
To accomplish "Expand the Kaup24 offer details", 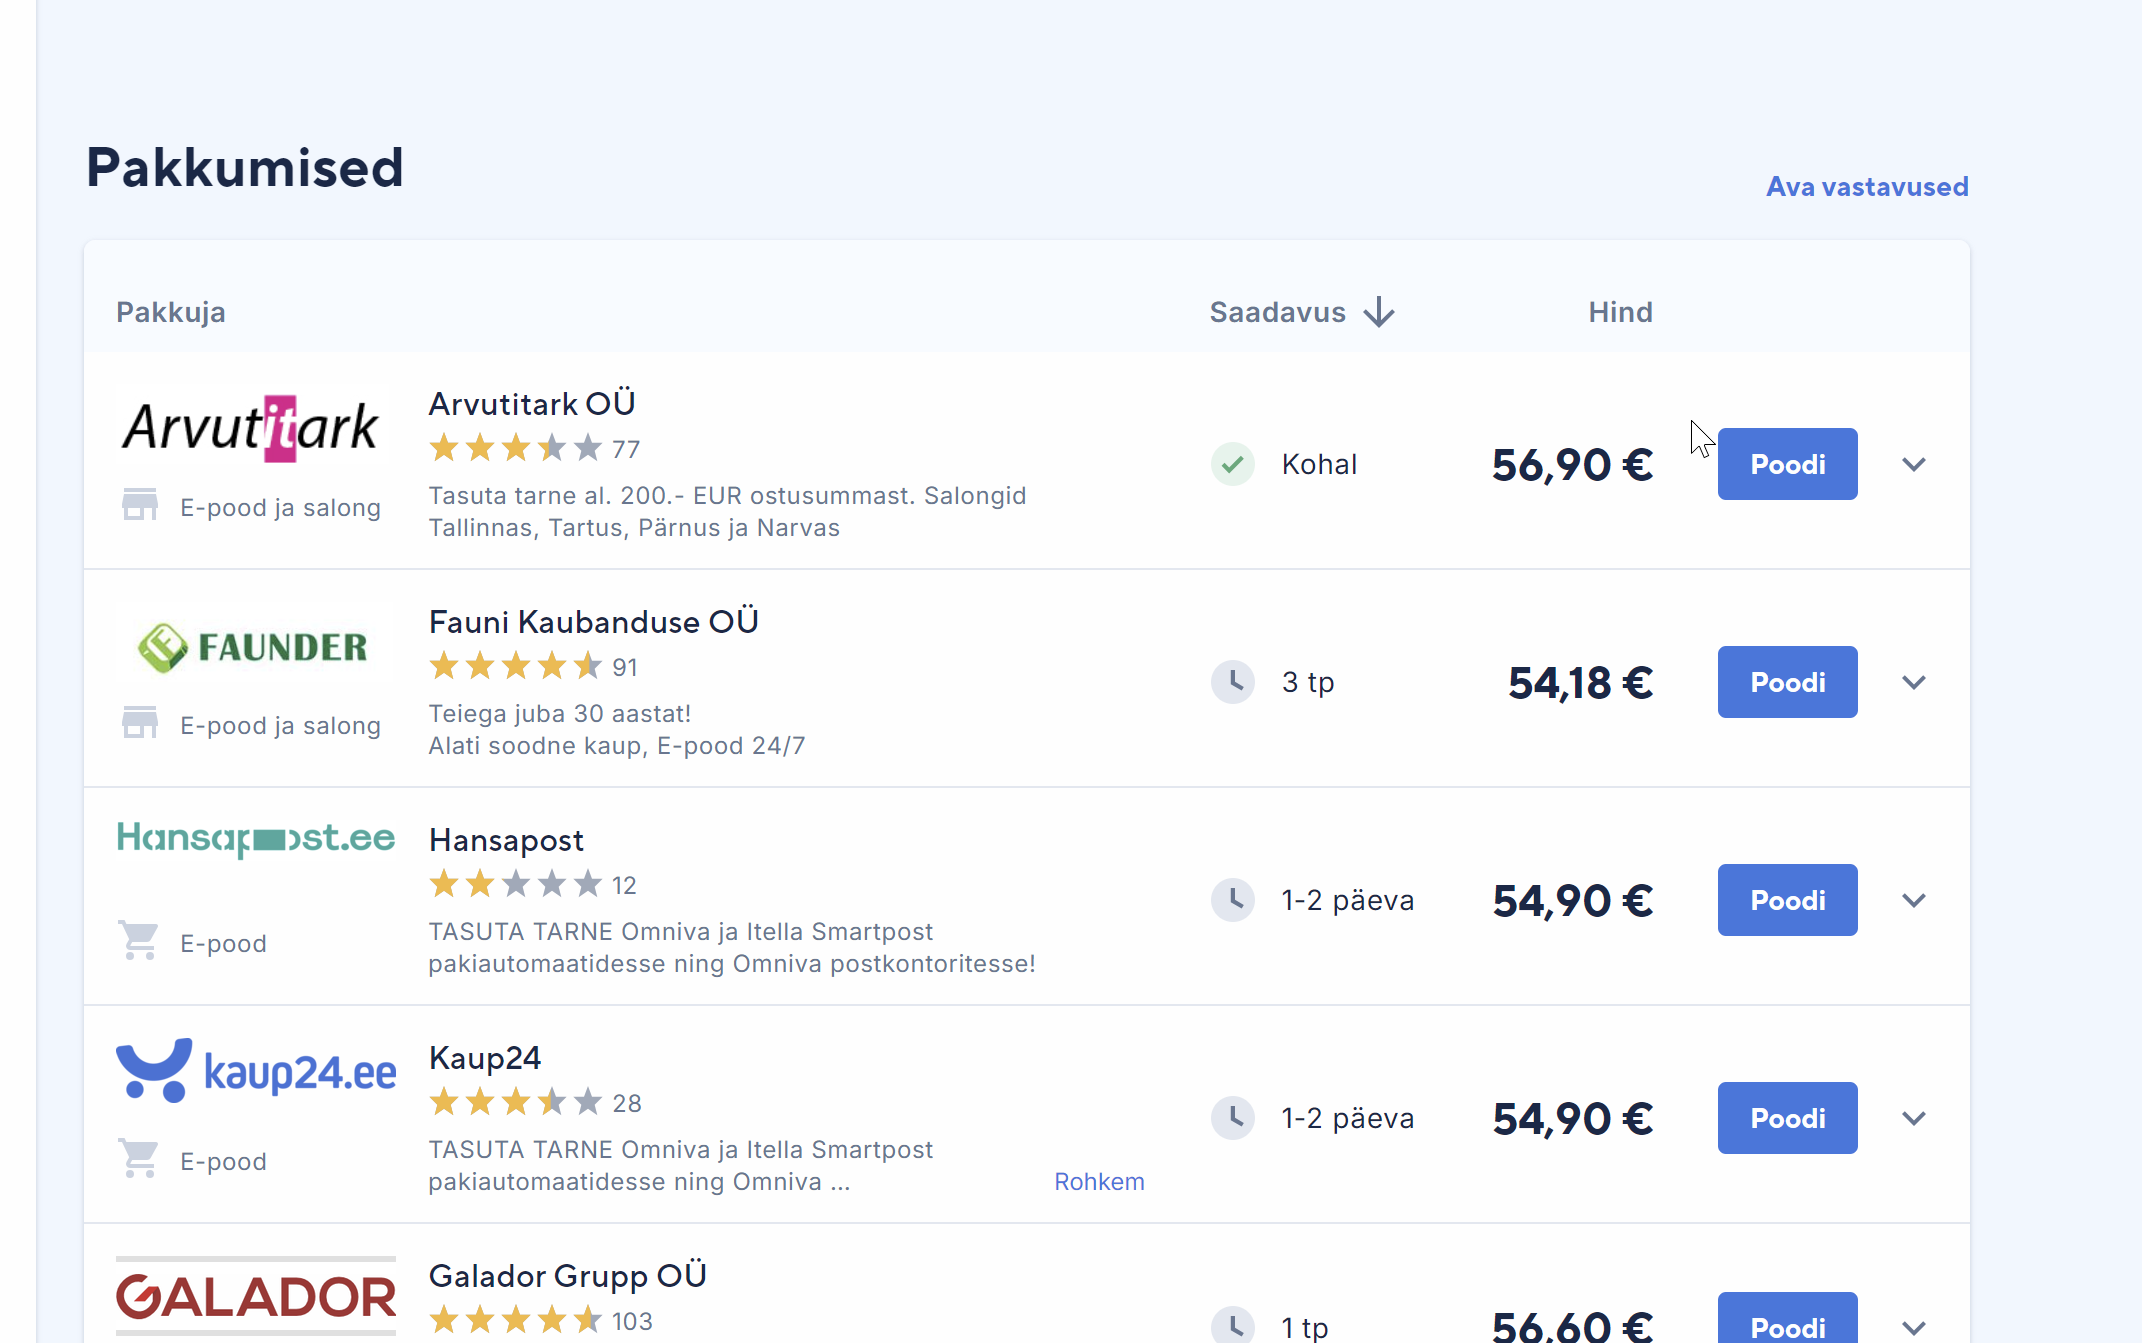I will point(1914,1118).
